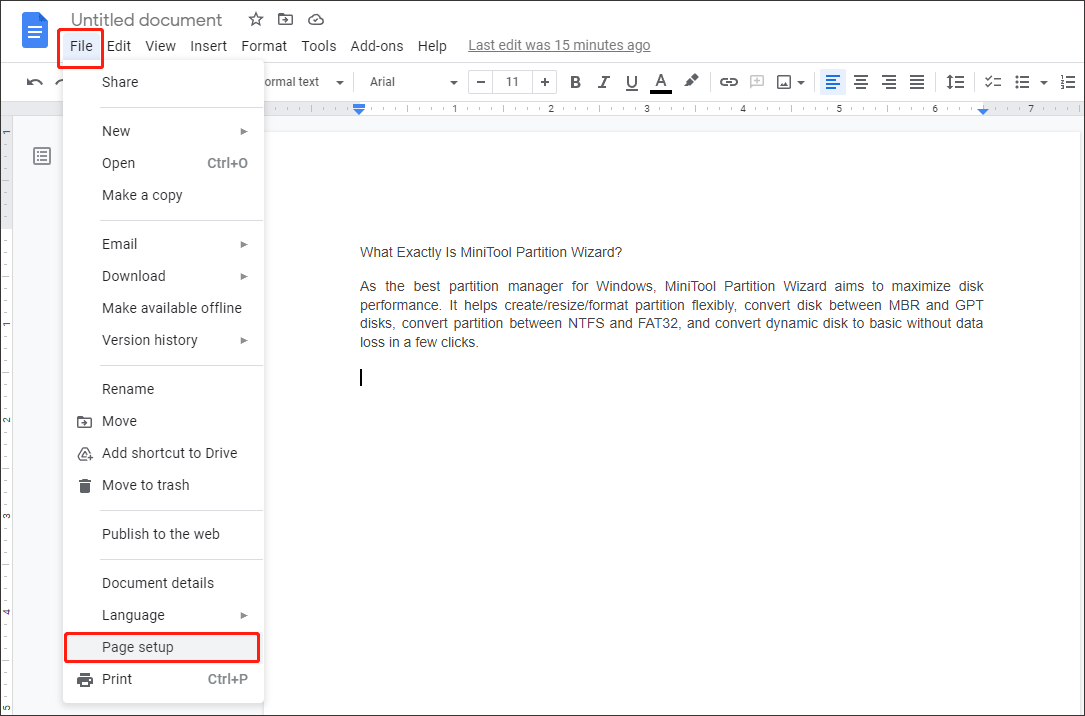Image resolution: width=1085 pixels, height=716 pixels.
Task: Star the Untitled document
Action: pyautogui.click(x=256, y=19)
